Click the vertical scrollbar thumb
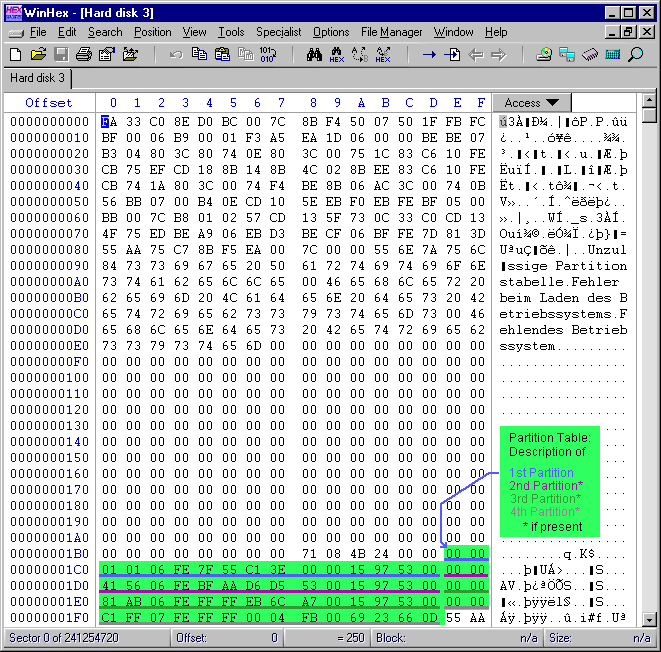Screen dimensions: 661x652 pos(649,115)
